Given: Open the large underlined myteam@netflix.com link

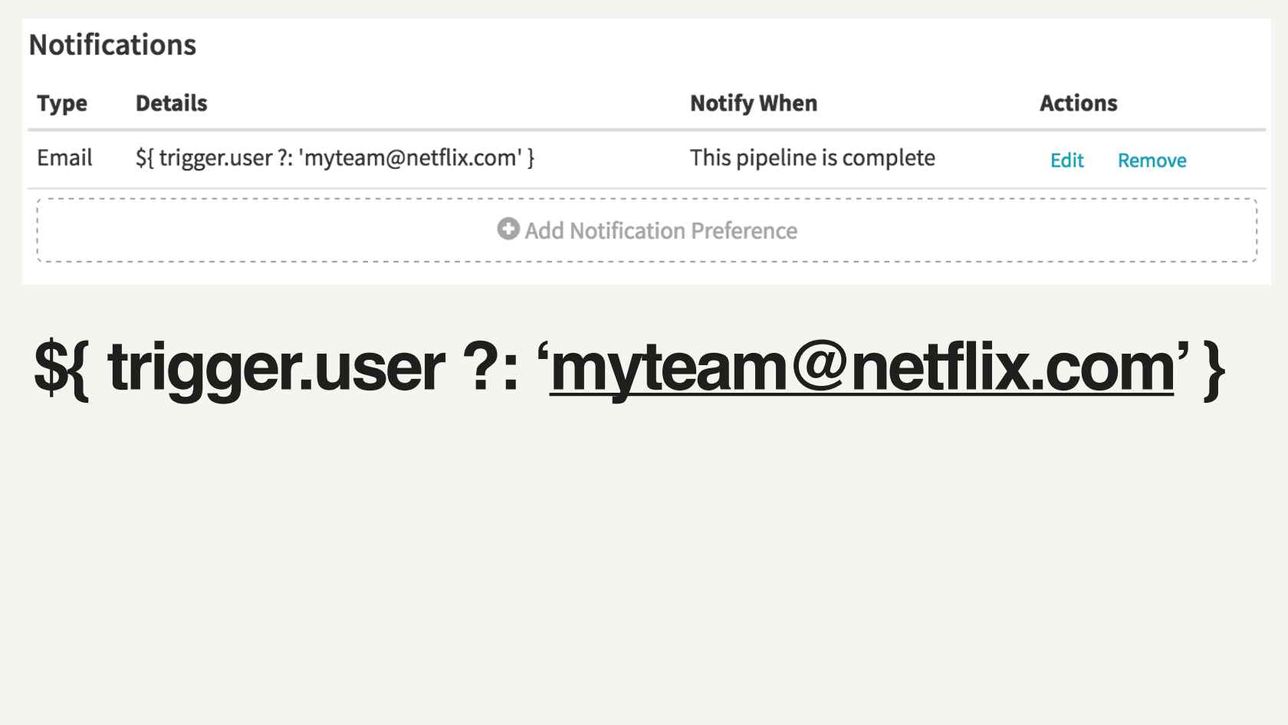Looking at the screenshot, I should [x=861, y=368].
